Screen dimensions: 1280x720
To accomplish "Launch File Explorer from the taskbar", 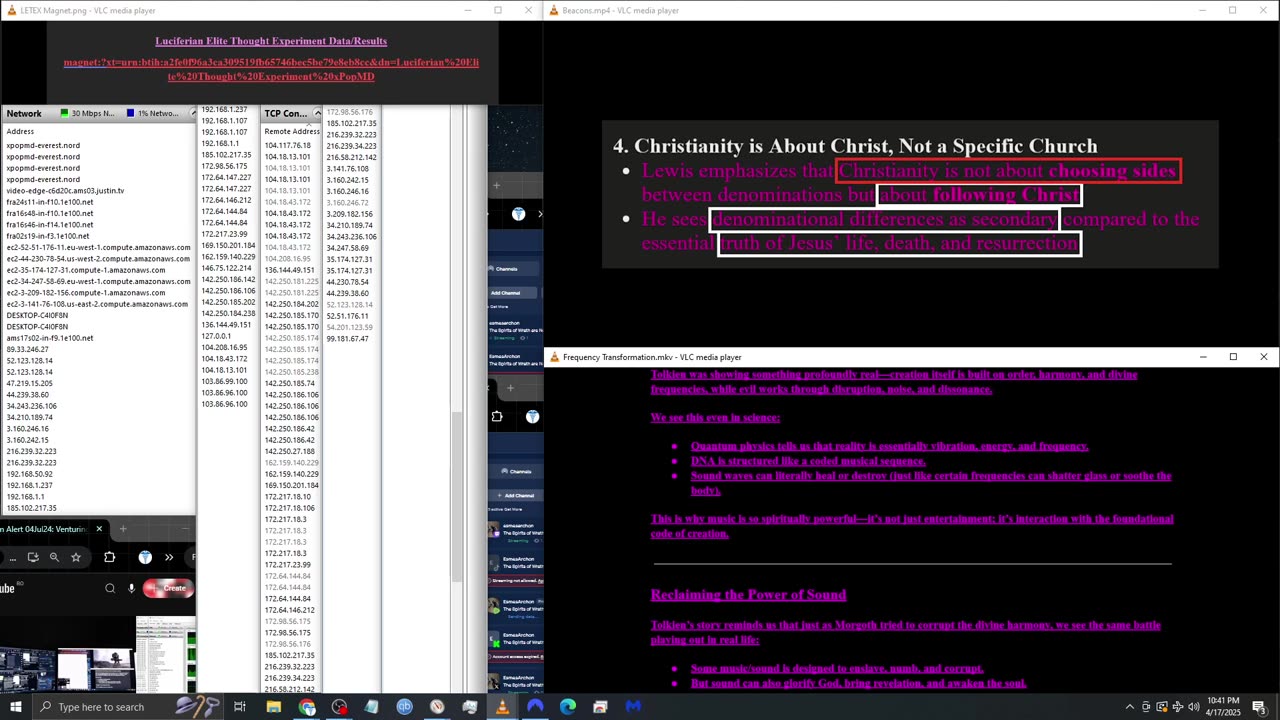I will pos(273,707).
